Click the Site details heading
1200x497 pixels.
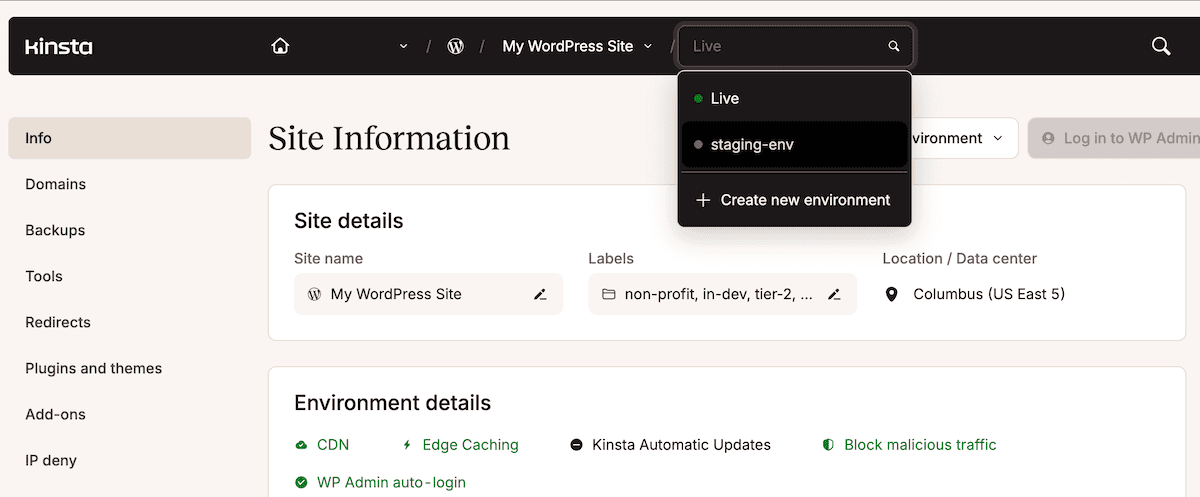tap(349, 221)
